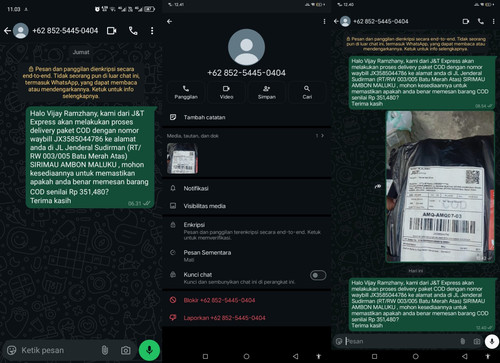The width and height of the screenshot is (500, 363).
Task: Tap the contact number heading on info screen
Action: (246, 73)
